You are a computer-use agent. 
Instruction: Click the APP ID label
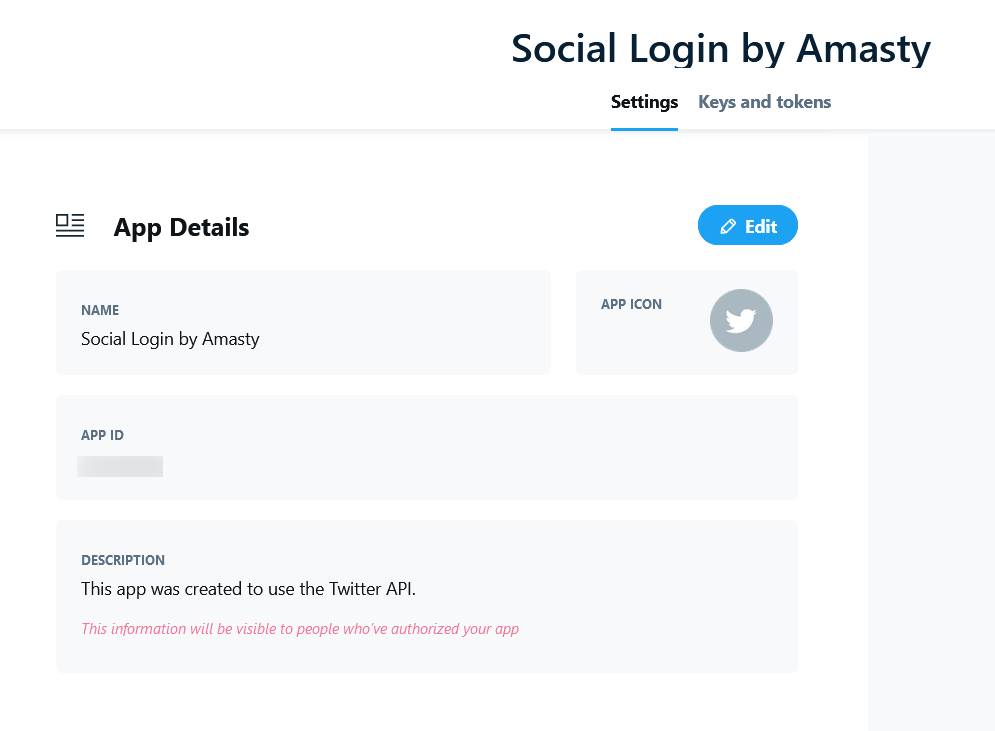(102, 435)
